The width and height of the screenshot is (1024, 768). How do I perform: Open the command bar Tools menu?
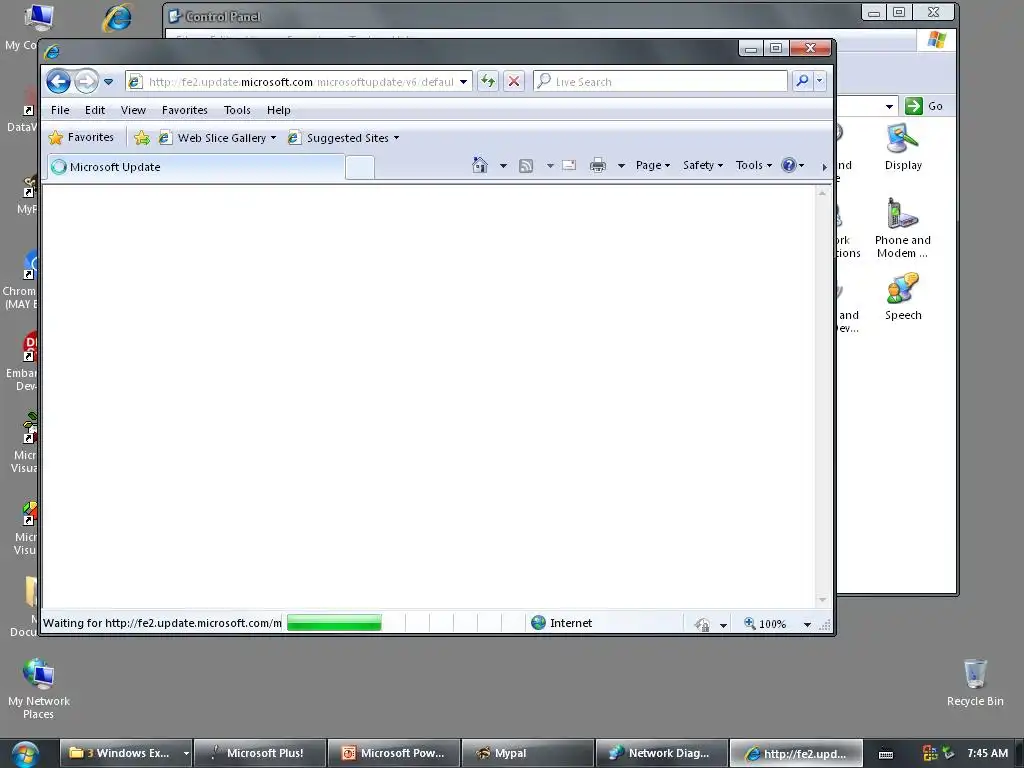tap(754, 165)
